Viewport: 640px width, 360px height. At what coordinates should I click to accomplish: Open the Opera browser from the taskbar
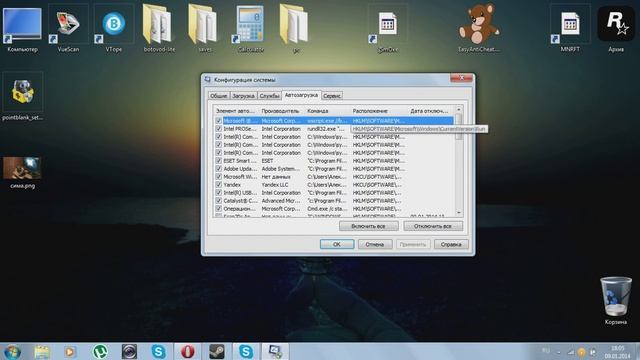(x=187, y=351)
